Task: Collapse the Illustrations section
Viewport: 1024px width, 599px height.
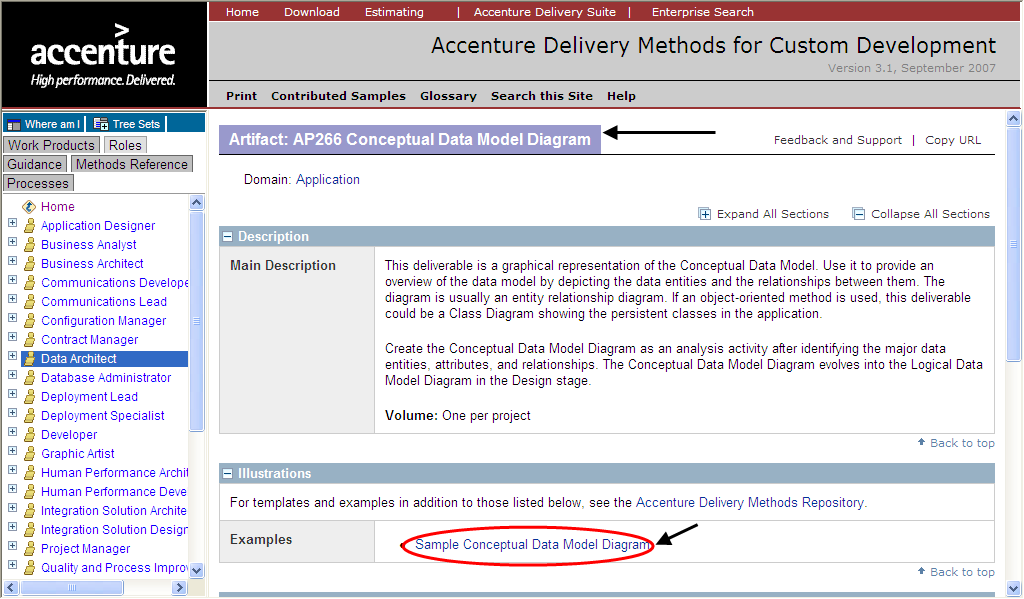Action: click(227, 474)
